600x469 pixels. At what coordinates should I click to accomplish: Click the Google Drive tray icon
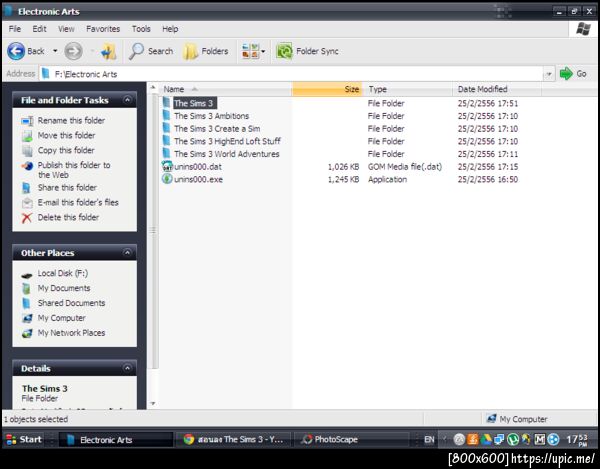coord(486,440)
